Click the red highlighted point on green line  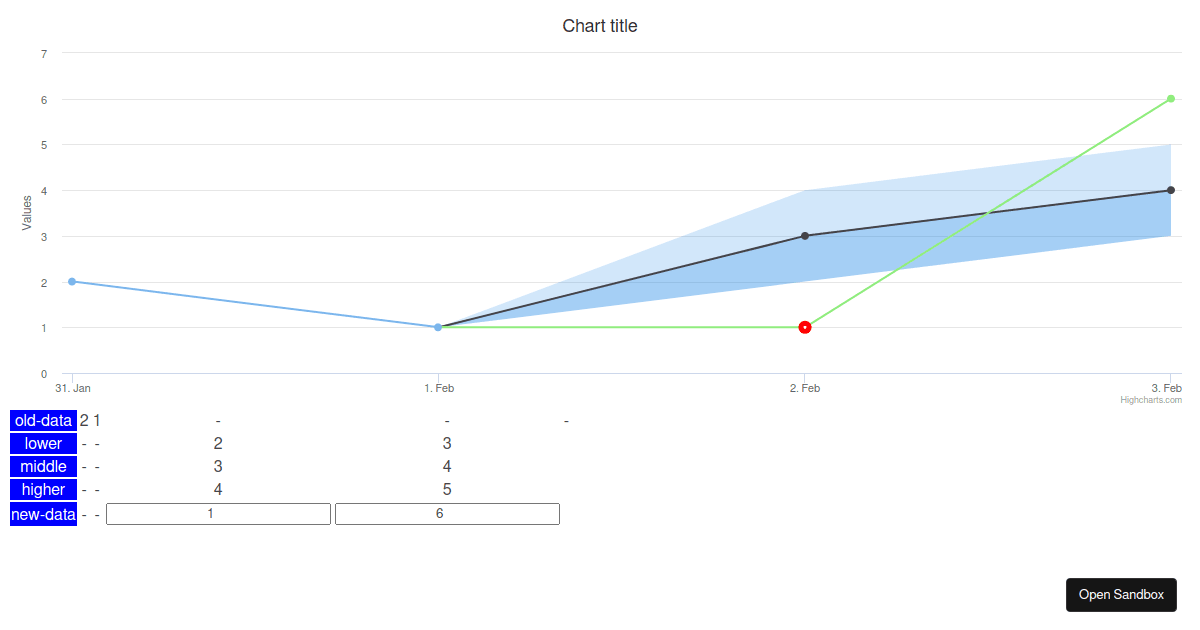[805, 327]
